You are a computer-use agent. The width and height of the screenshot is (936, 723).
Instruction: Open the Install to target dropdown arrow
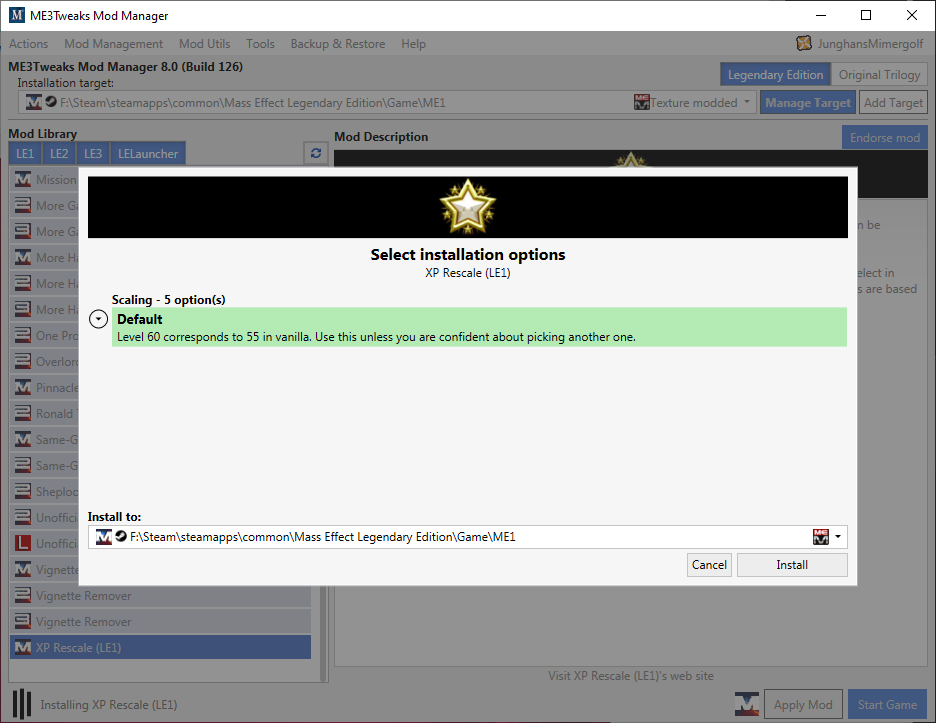click(838, 537)
